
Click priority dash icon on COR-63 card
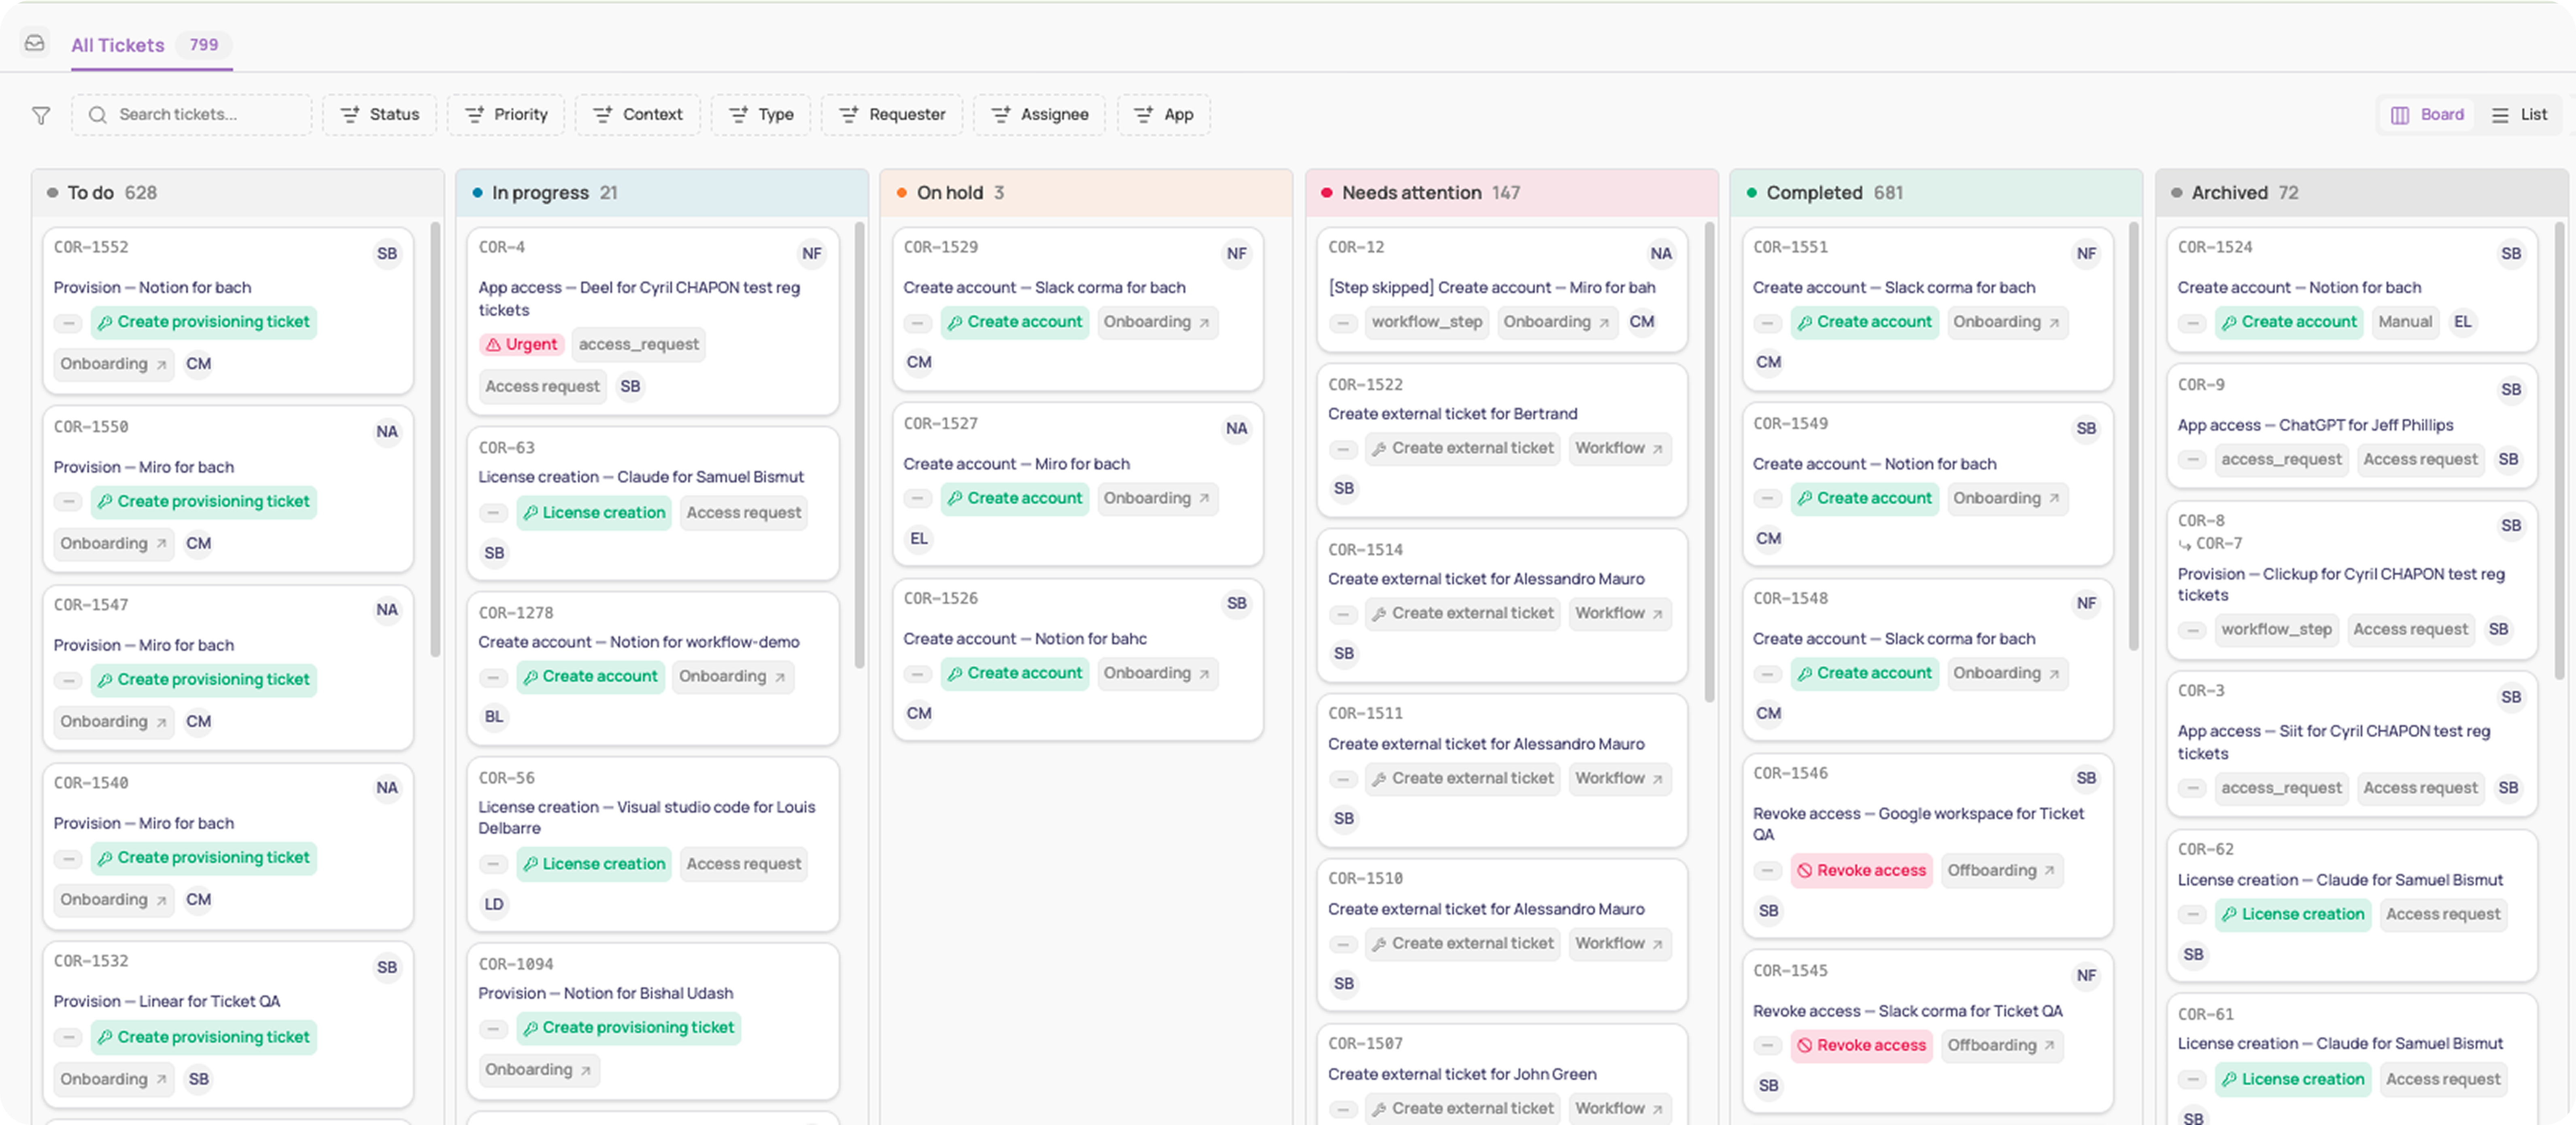coord(493,514)
